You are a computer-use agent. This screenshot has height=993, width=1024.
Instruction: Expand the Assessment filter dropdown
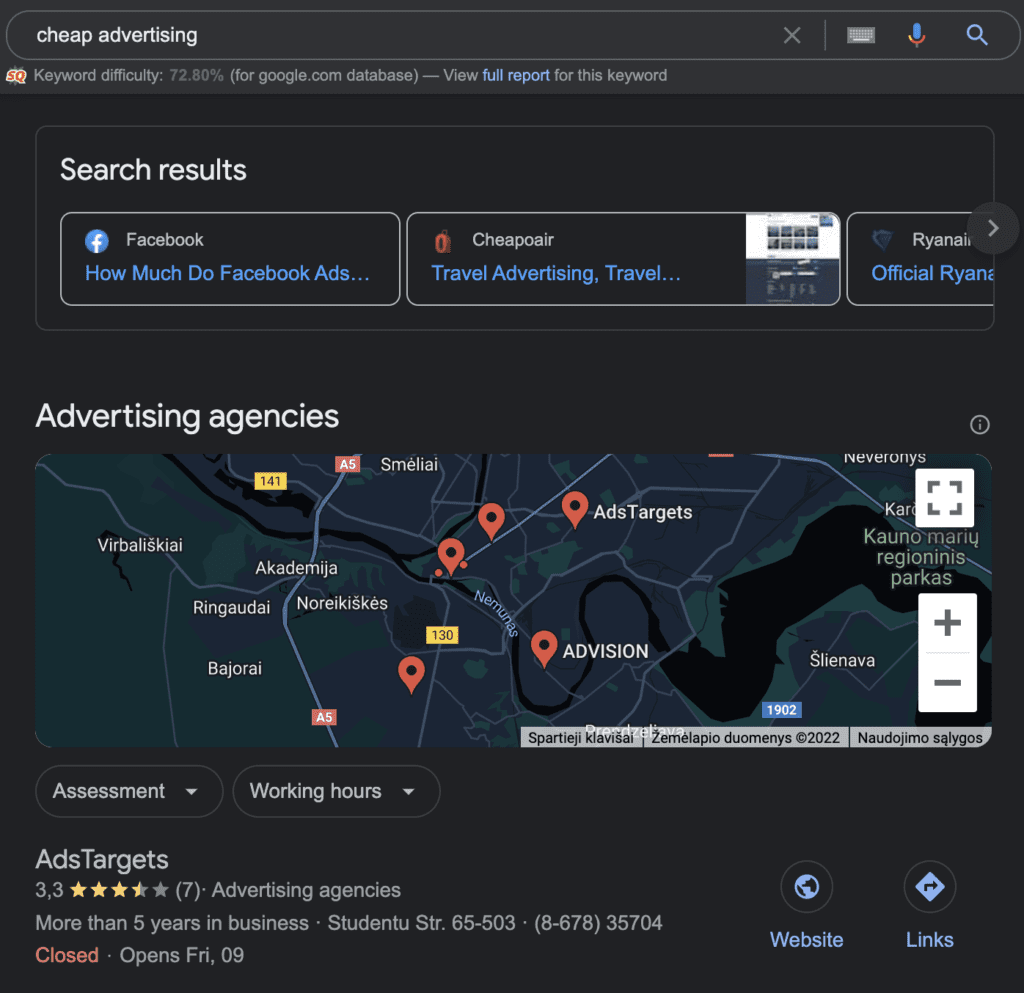point(129,791)
